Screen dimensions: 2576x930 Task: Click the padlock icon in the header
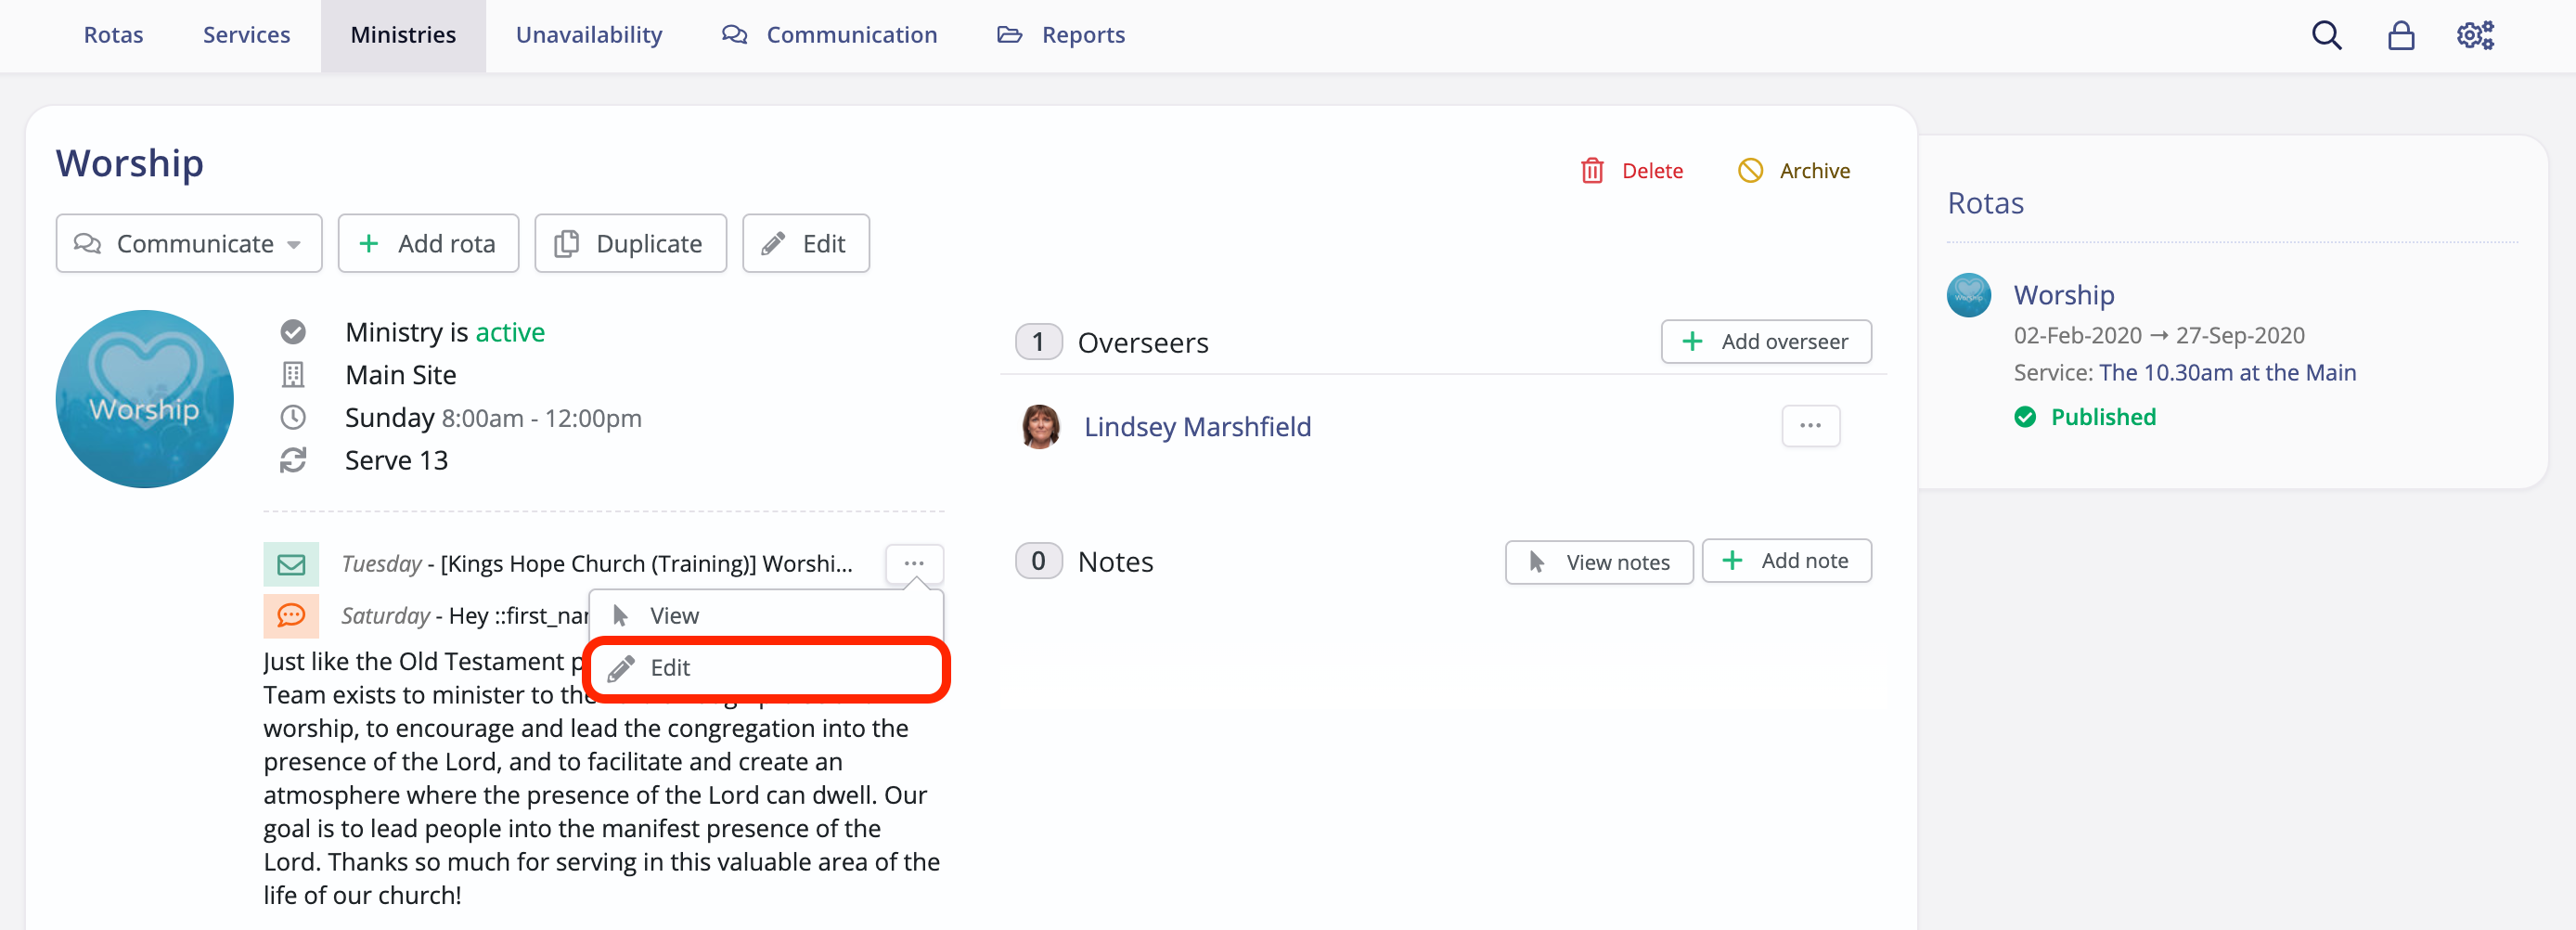[2401, 35]
